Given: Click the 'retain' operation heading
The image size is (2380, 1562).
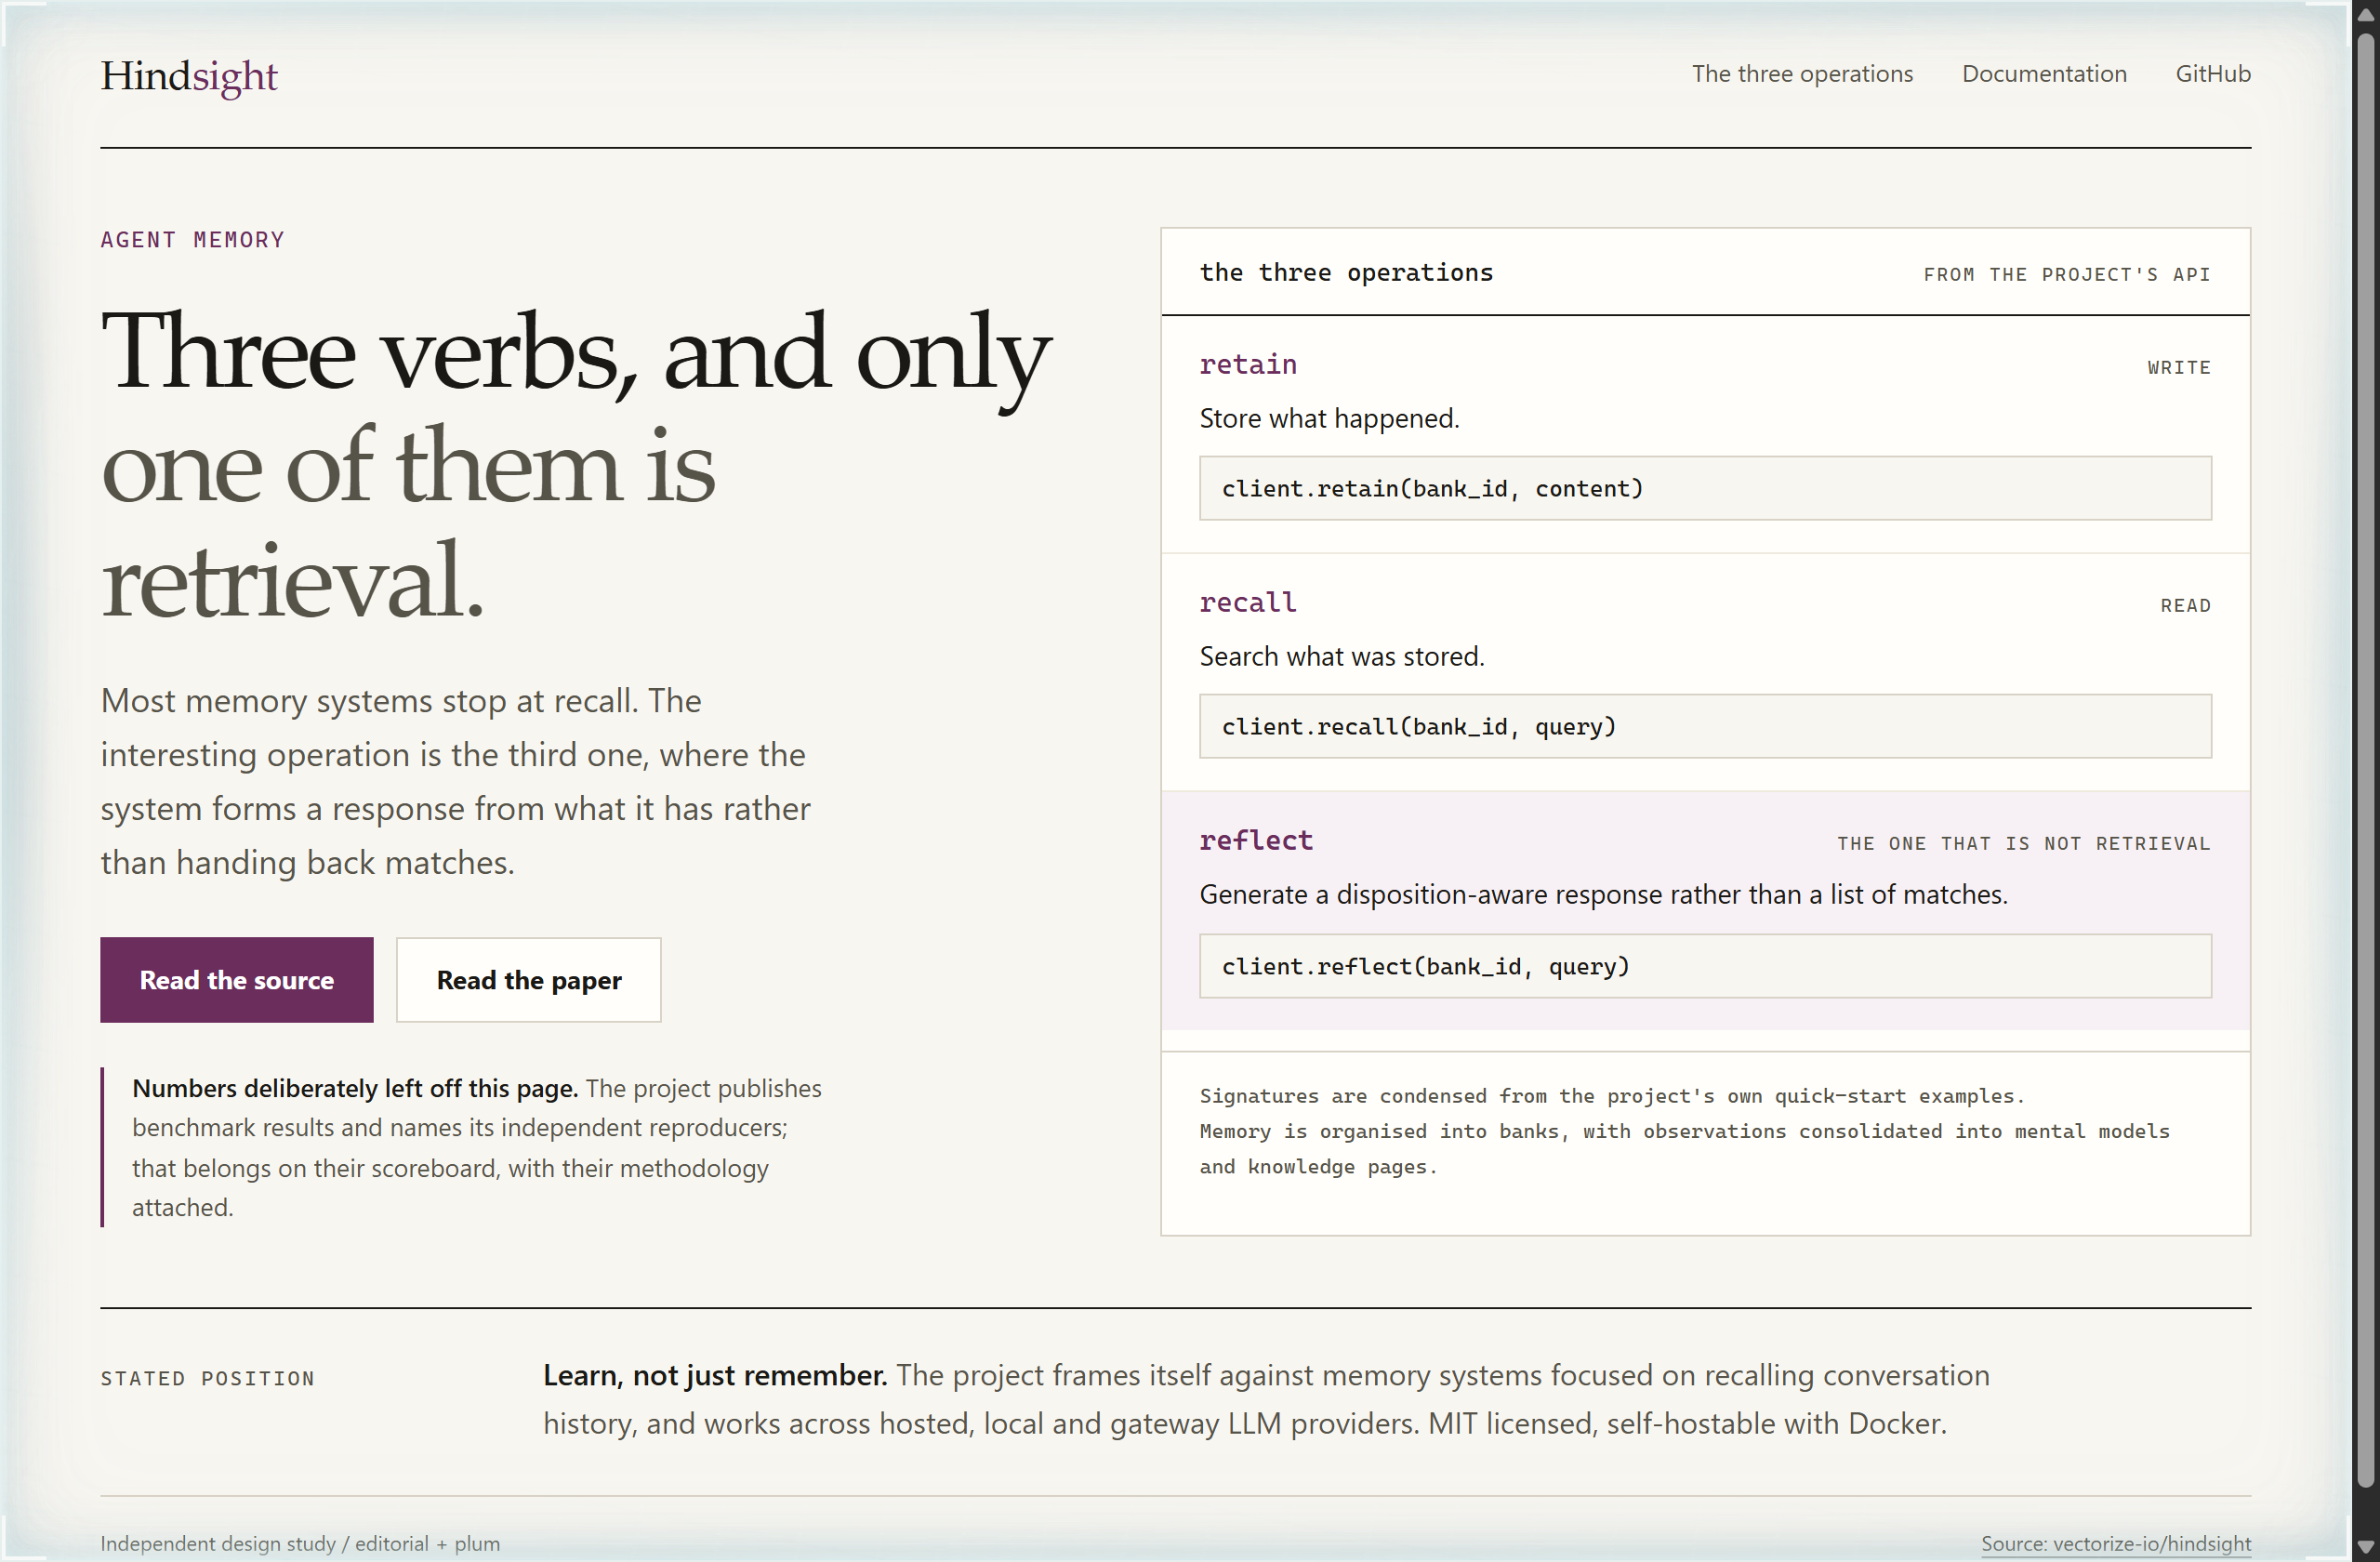Looking at the screenshot, I should [x=1248, y=365].
